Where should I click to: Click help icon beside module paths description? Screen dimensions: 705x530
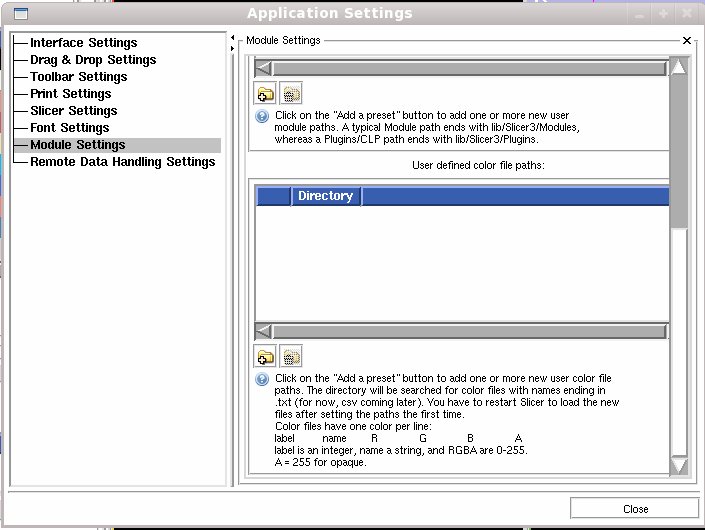coord(262,116)
